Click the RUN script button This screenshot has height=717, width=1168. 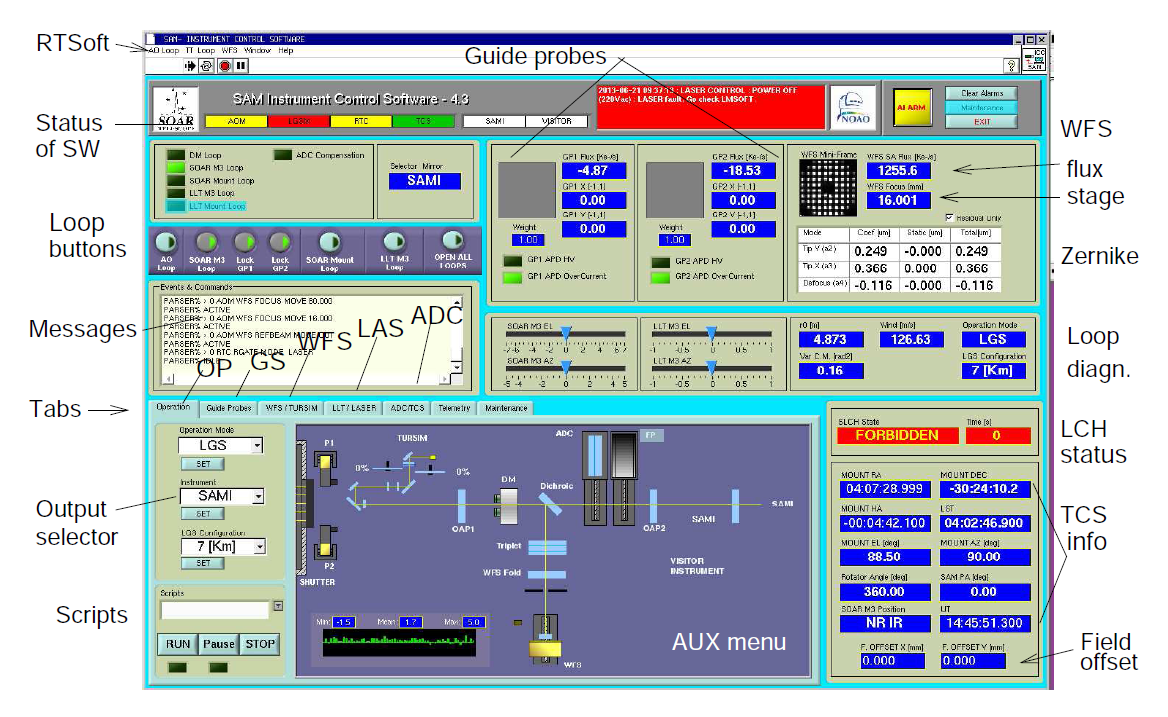pos(178,644)
